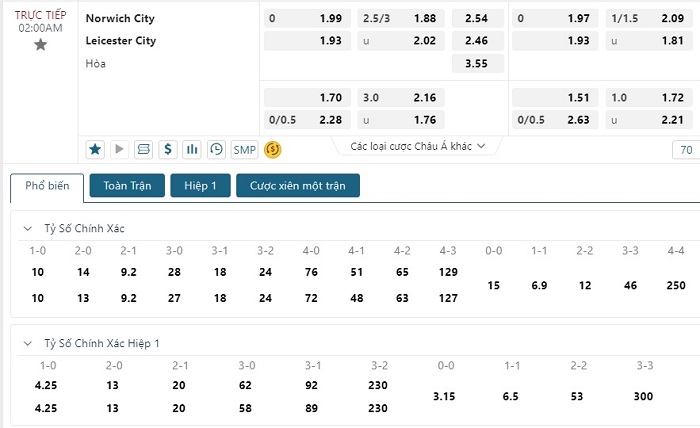Screen dimensions: 700x428
Task: Toggle grey favorite star under 02:00AM
Action: coord(41,45)
